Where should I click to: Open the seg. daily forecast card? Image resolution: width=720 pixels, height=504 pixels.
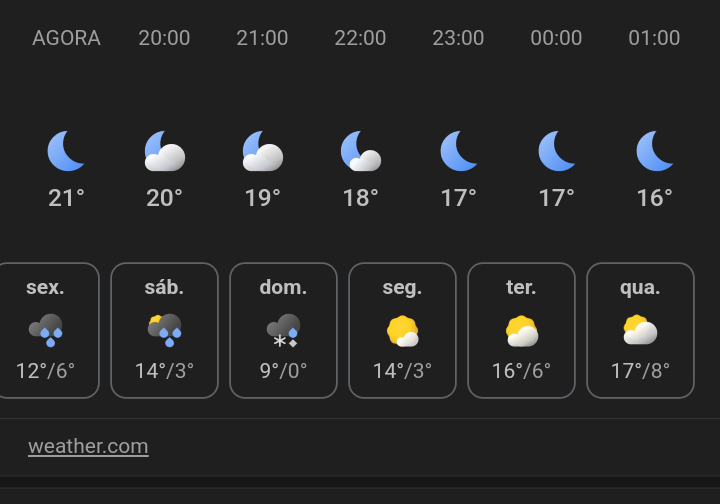[x=402, y=330]
